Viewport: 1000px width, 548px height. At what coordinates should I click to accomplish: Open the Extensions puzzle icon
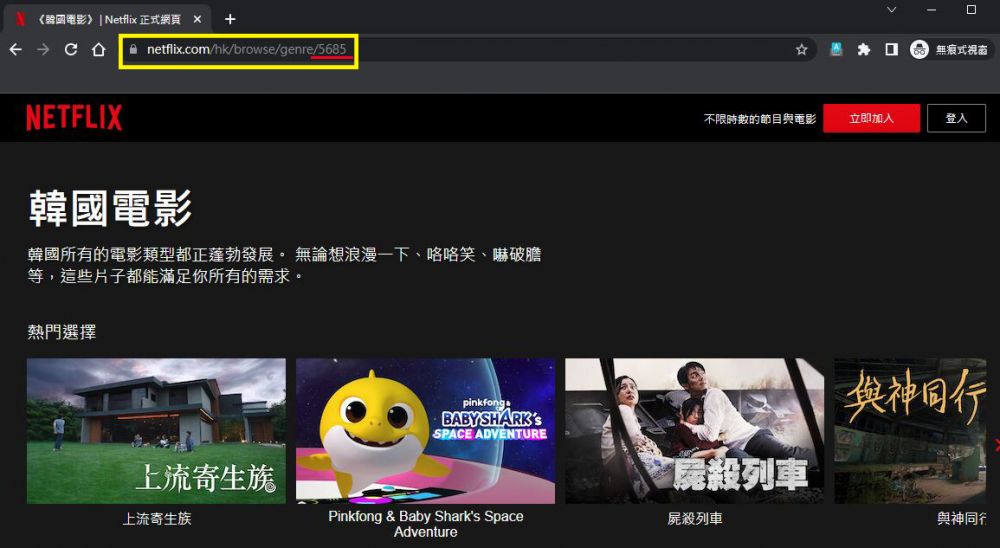pos(864,49)
